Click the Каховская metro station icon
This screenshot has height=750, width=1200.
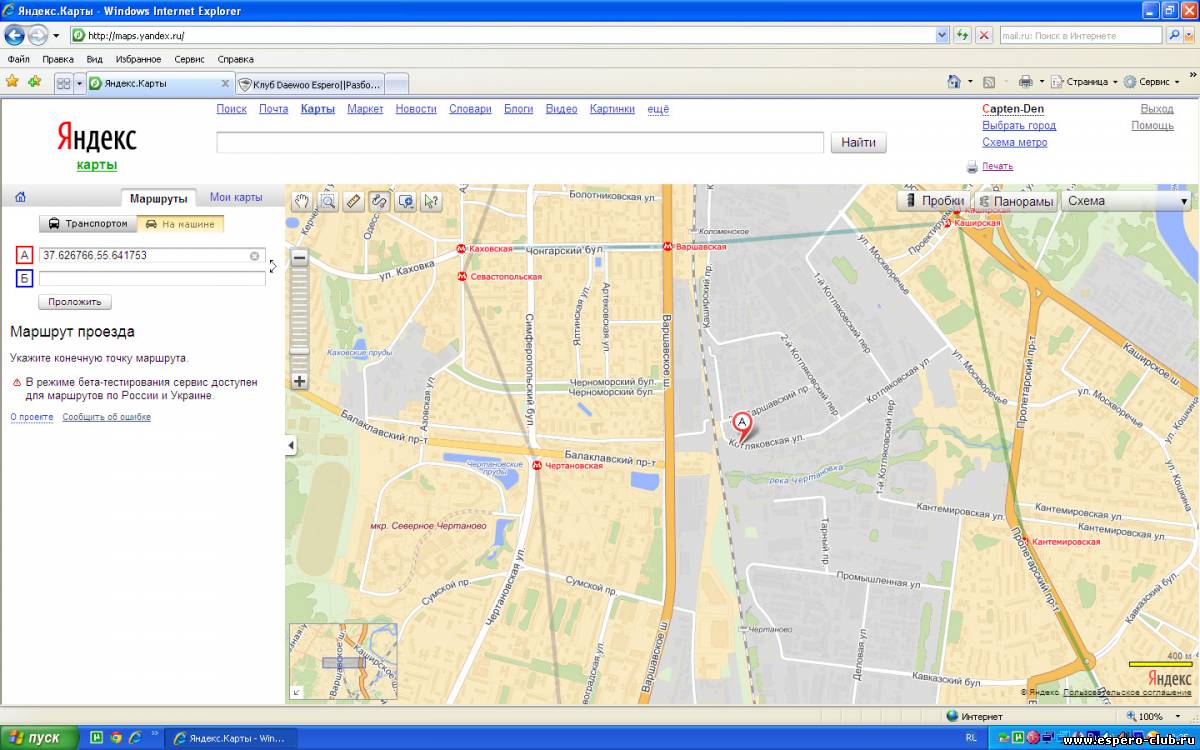point(461,248)
